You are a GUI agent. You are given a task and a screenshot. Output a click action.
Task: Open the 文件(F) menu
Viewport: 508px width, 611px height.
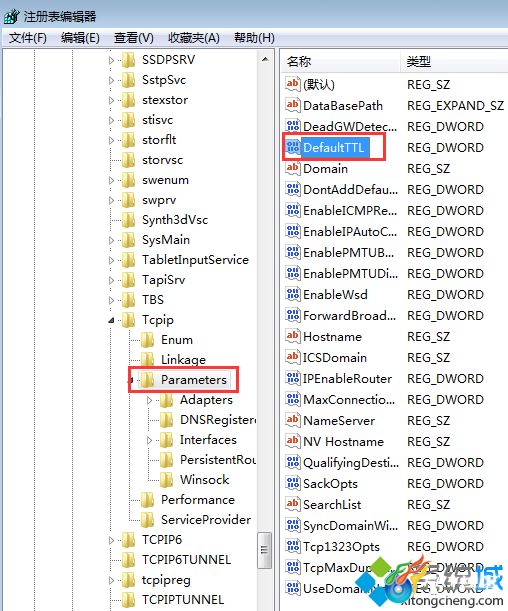click(x=28, y=38)
